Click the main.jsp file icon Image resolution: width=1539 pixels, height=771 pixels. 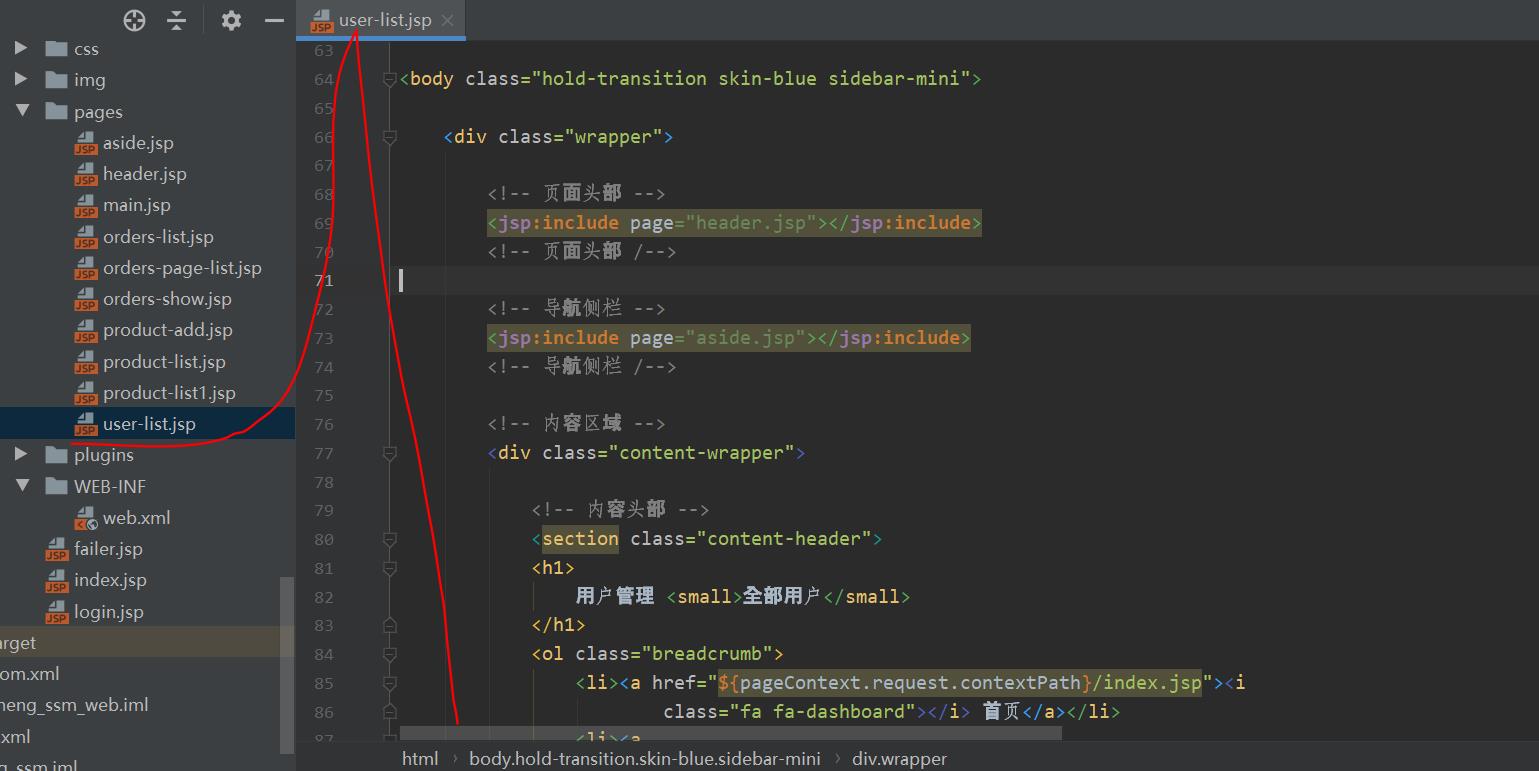tap(86, 205)
